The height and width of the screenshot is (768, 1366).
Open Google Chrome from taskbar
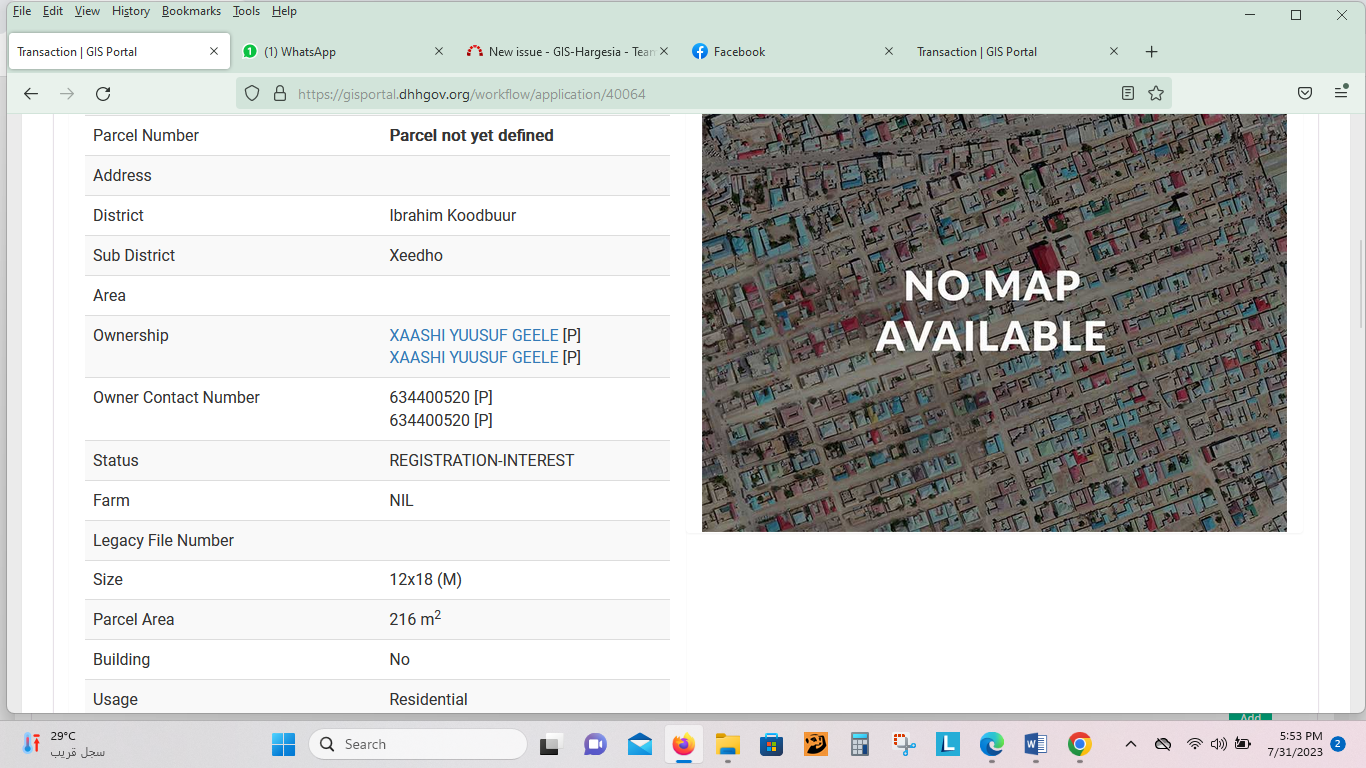pos(1079,744)
